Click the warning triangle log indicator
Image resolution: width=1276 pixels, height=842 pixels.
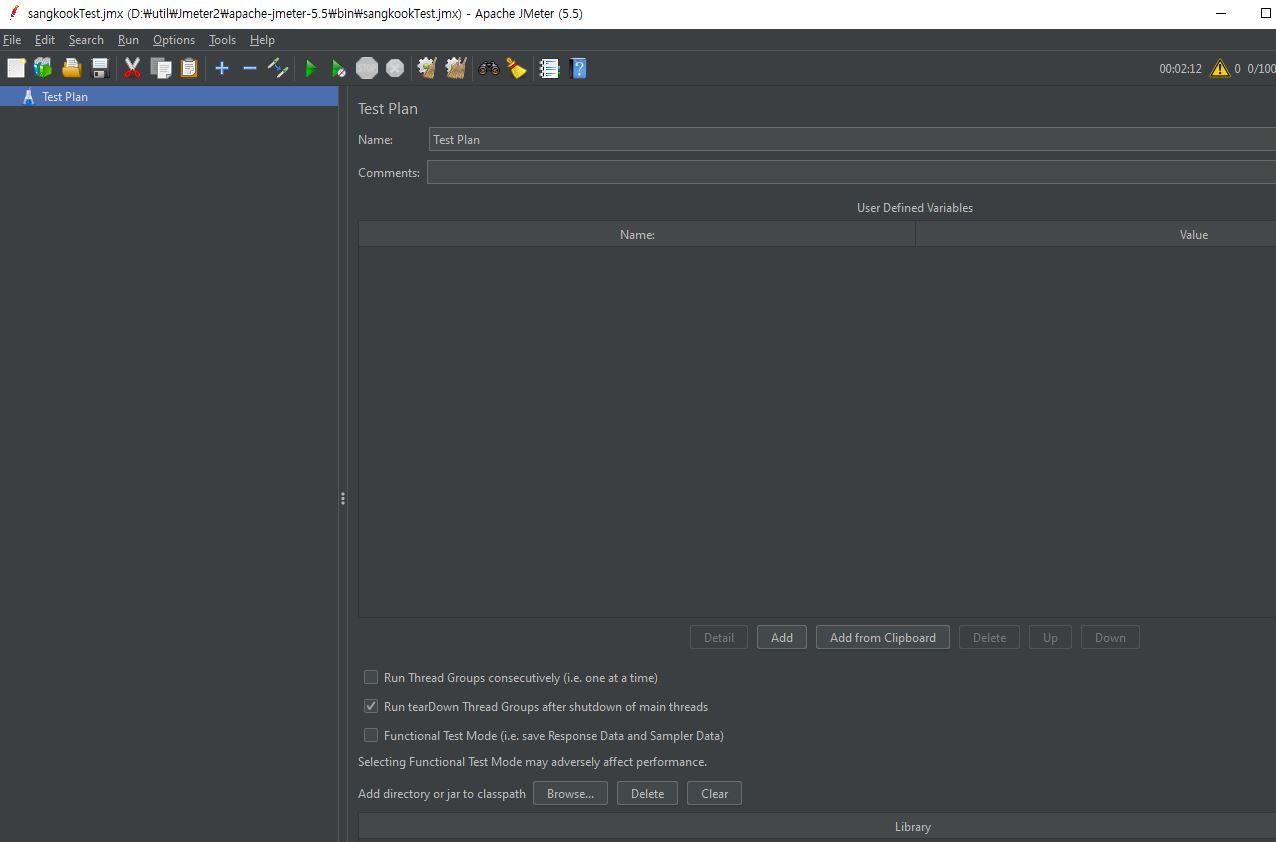pos(1219,68)
